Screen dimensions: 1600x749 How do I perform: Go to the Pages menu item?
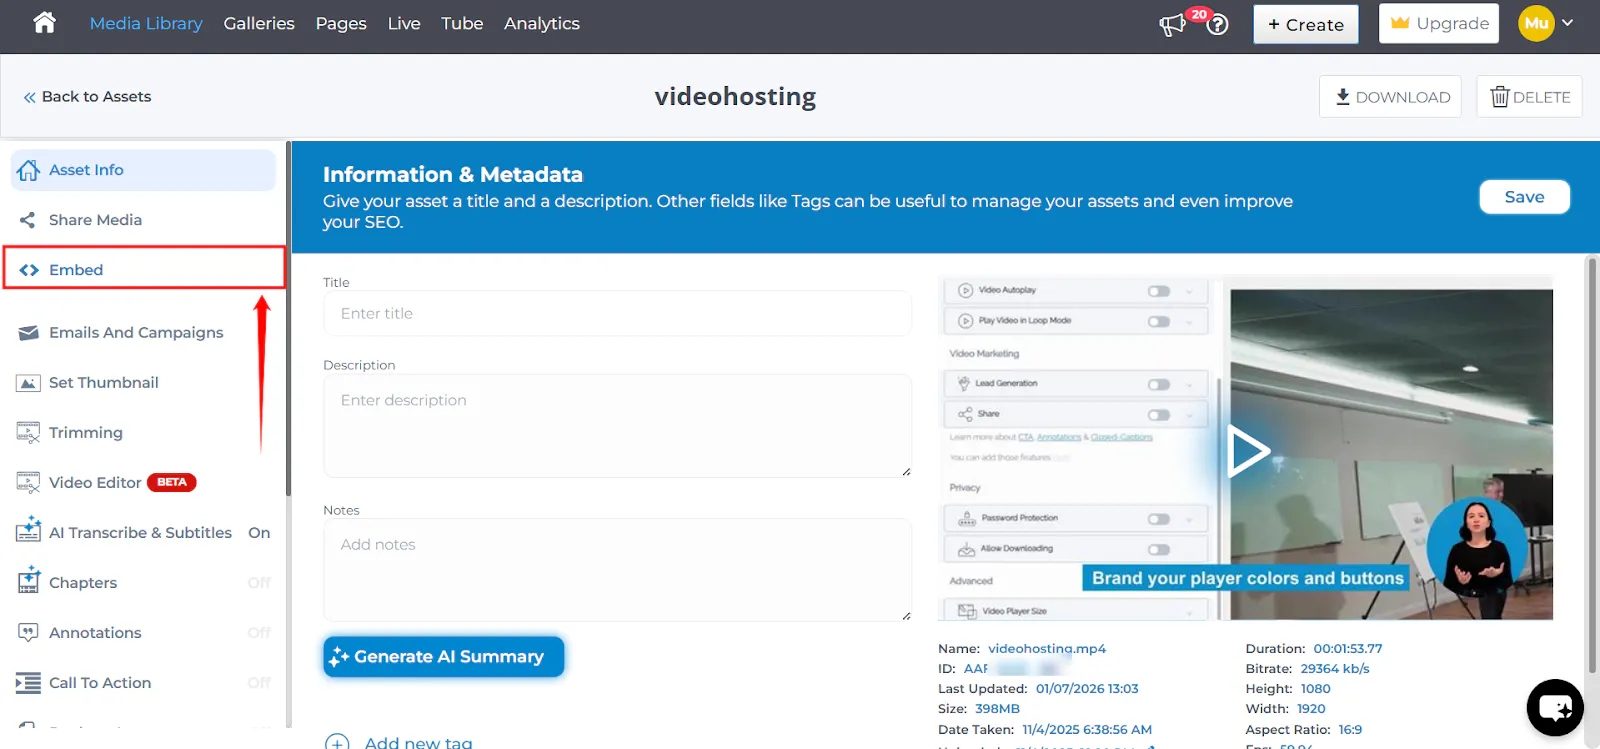tap(341, 23)
